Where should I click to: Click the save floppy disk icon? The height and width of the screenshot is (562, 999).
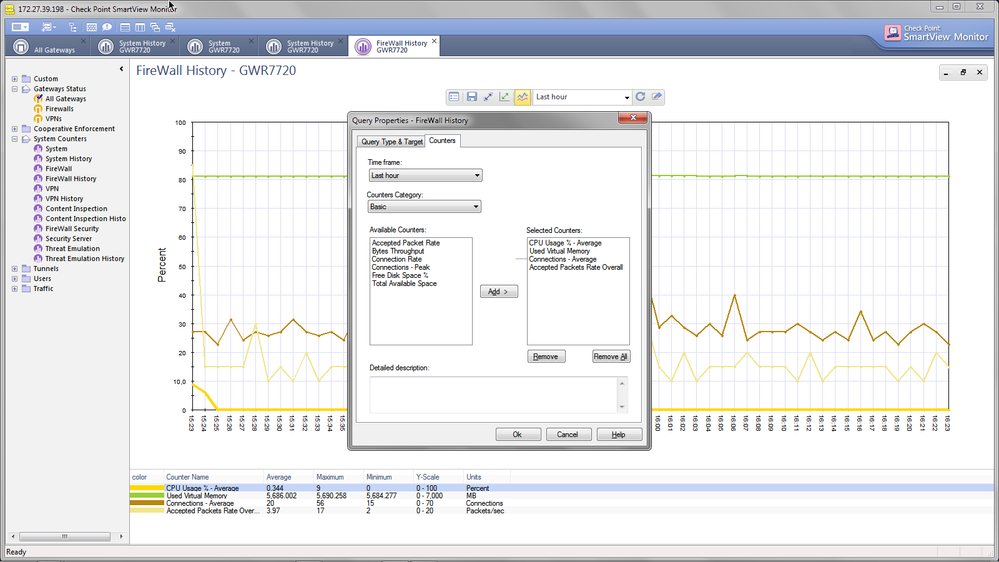471,97
